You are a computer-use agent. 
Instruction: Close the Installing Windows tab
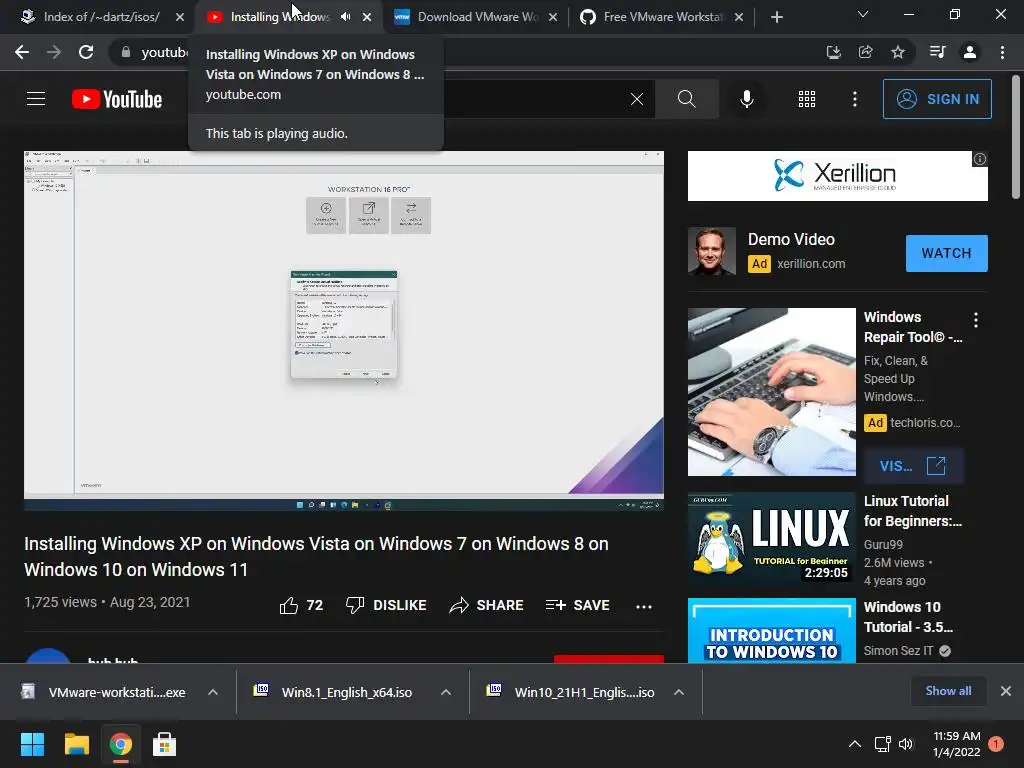coord(367,17)
